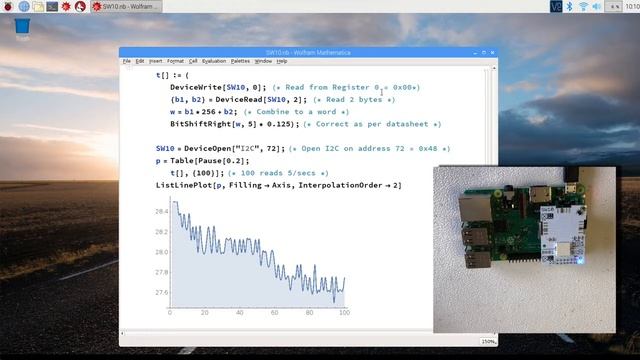Click the 'Correct as per datasheet' comment
The height and width of the screenshot is (360, 640).
pyautogui.click(x=372, y=124)
